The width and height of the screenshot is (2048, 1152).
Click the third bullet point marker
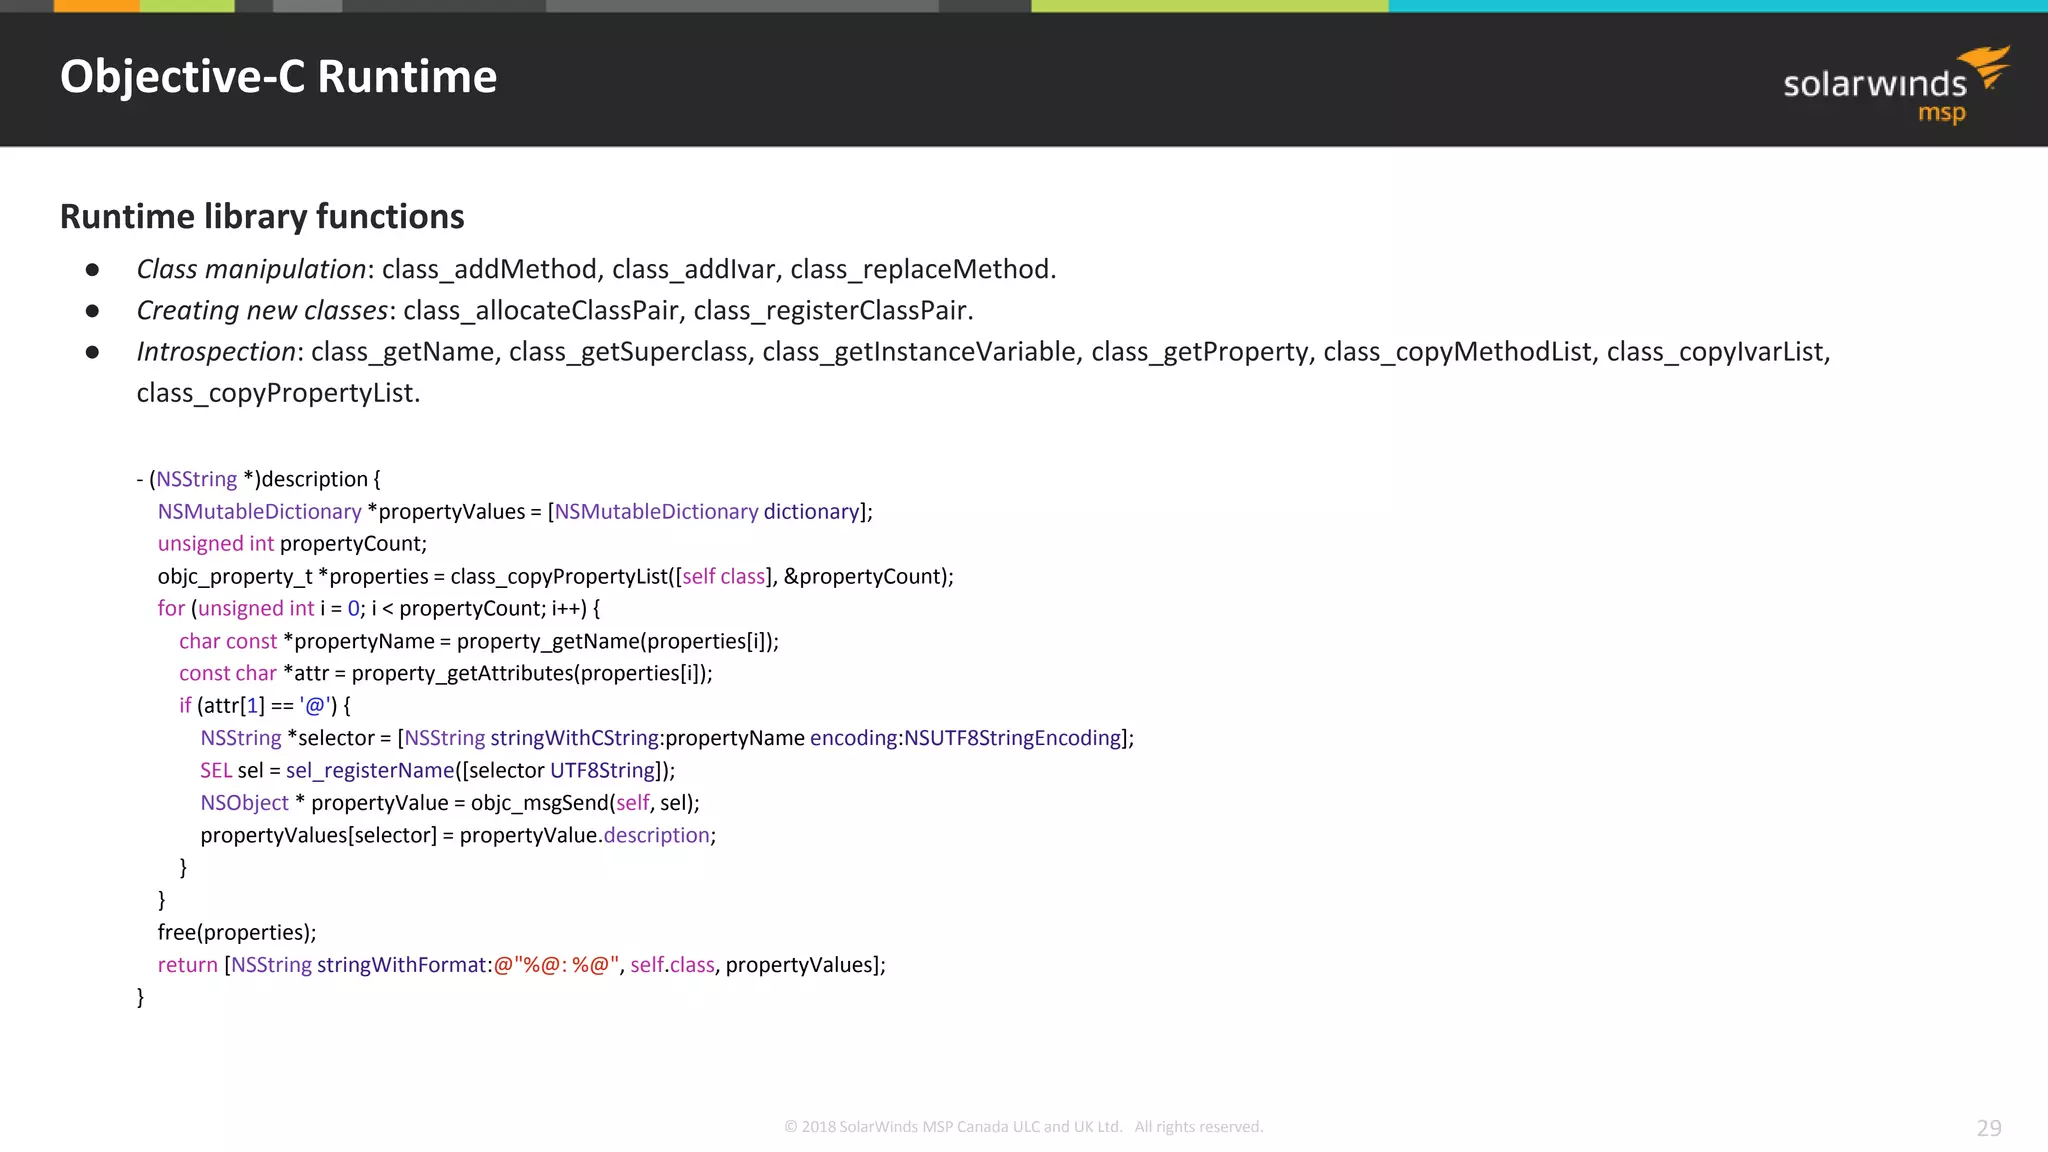point(92,352)
